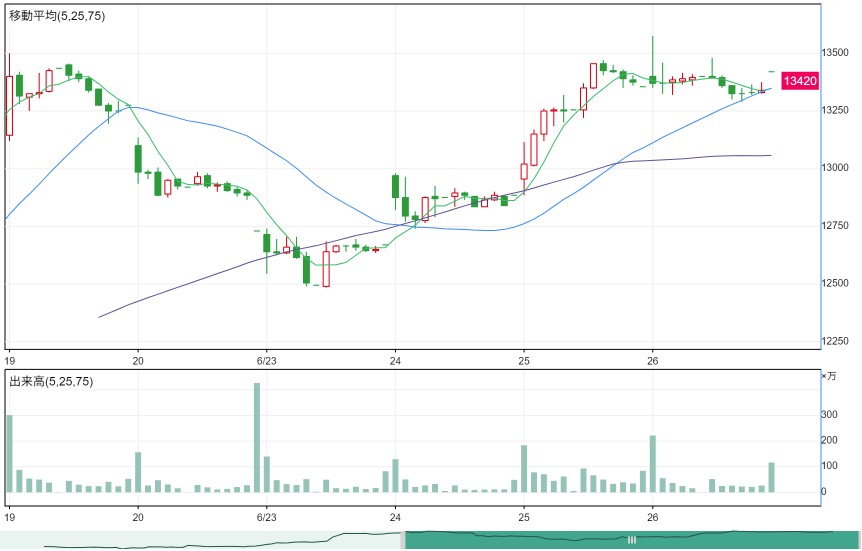The width and height of the screenshot is (862, 551).
Task: Click the left edge handle of range selector
Action: coord(403,540)
